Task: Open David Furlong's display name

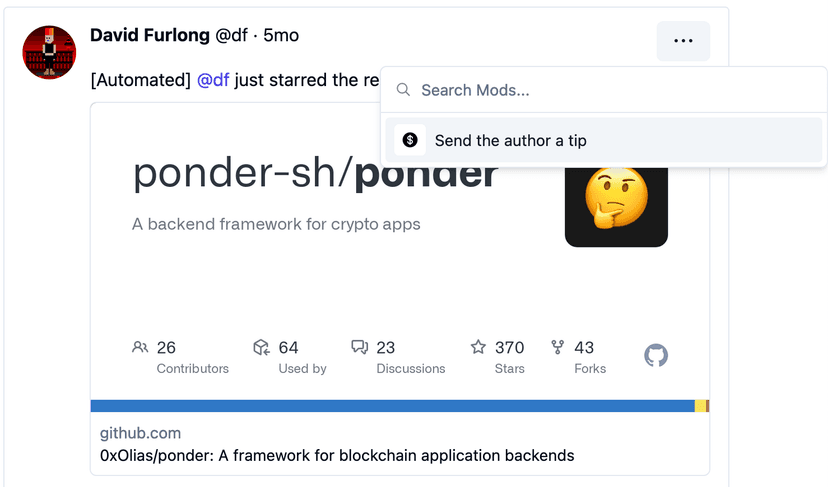Action: 150,35
